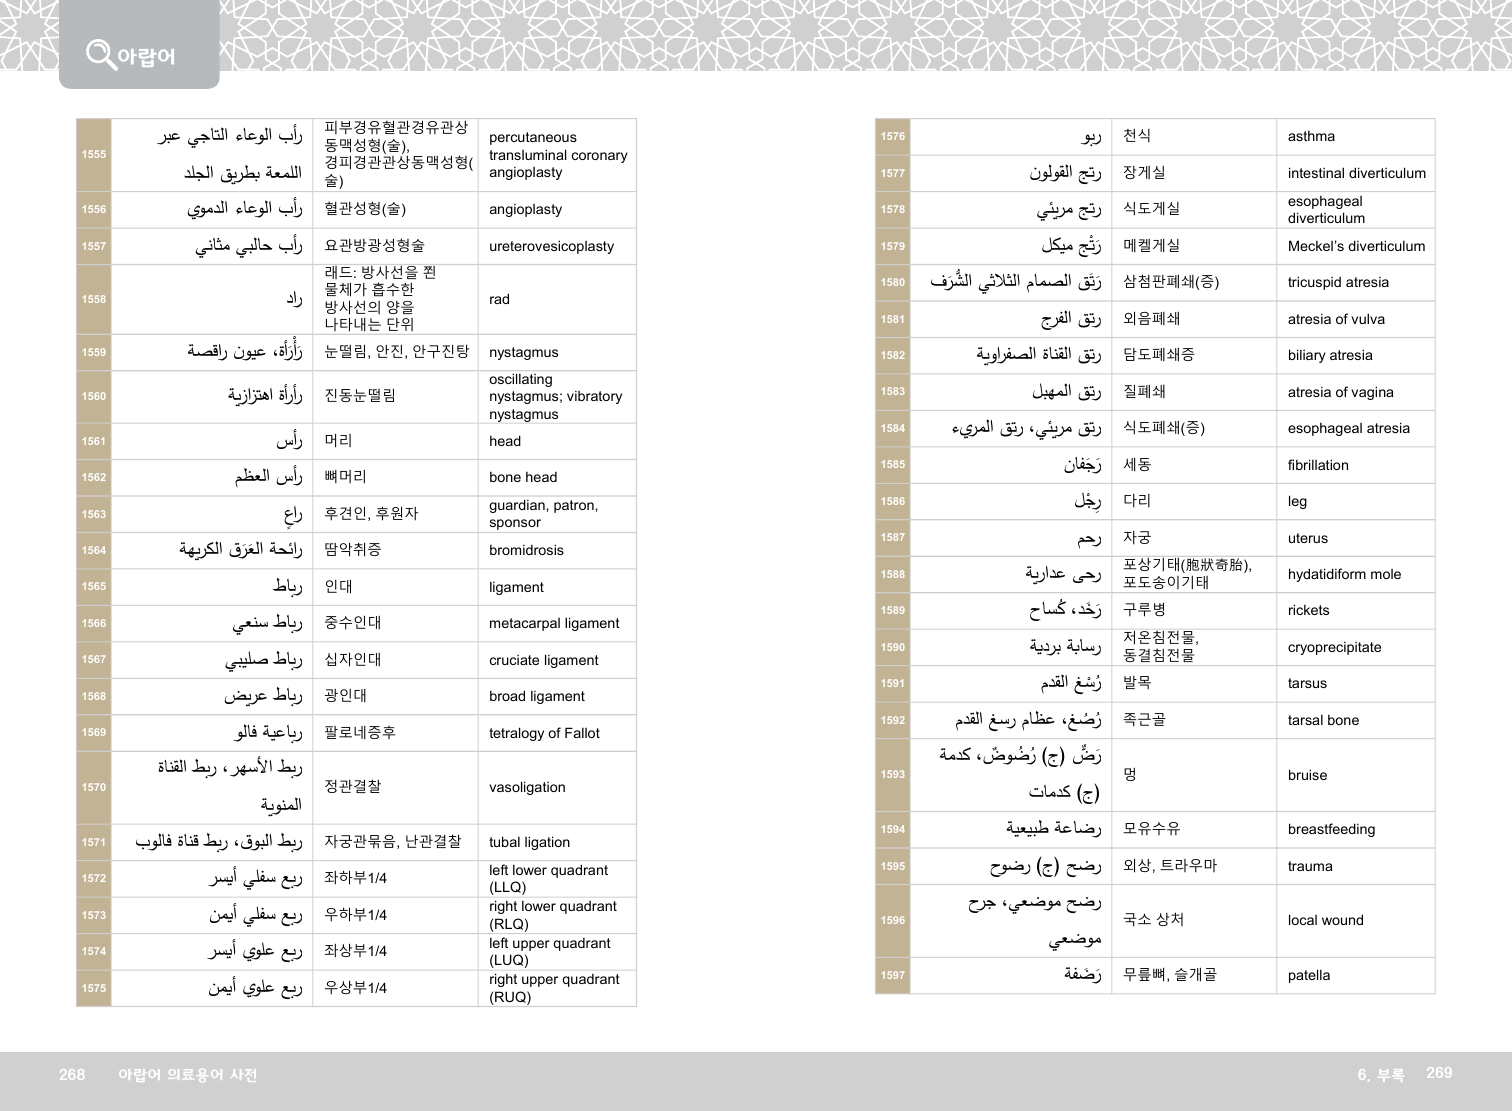
Task: Select the tetralogy of Fallot cell
Action: coord(544,733)
